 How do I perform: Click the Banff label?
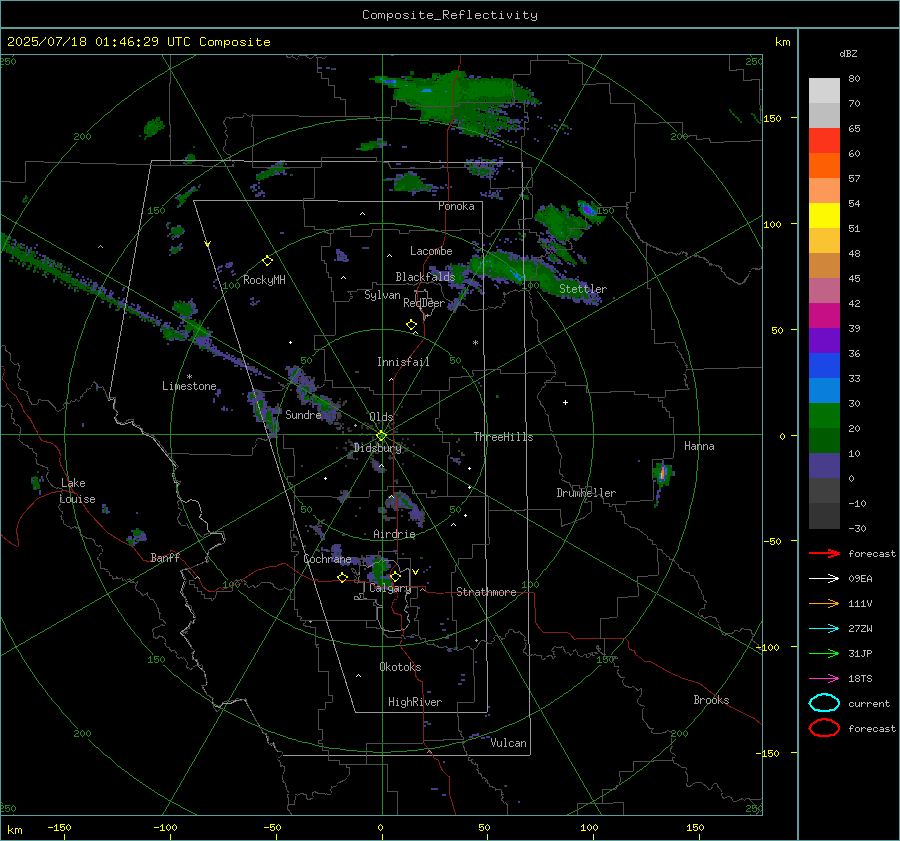(165, 557)
